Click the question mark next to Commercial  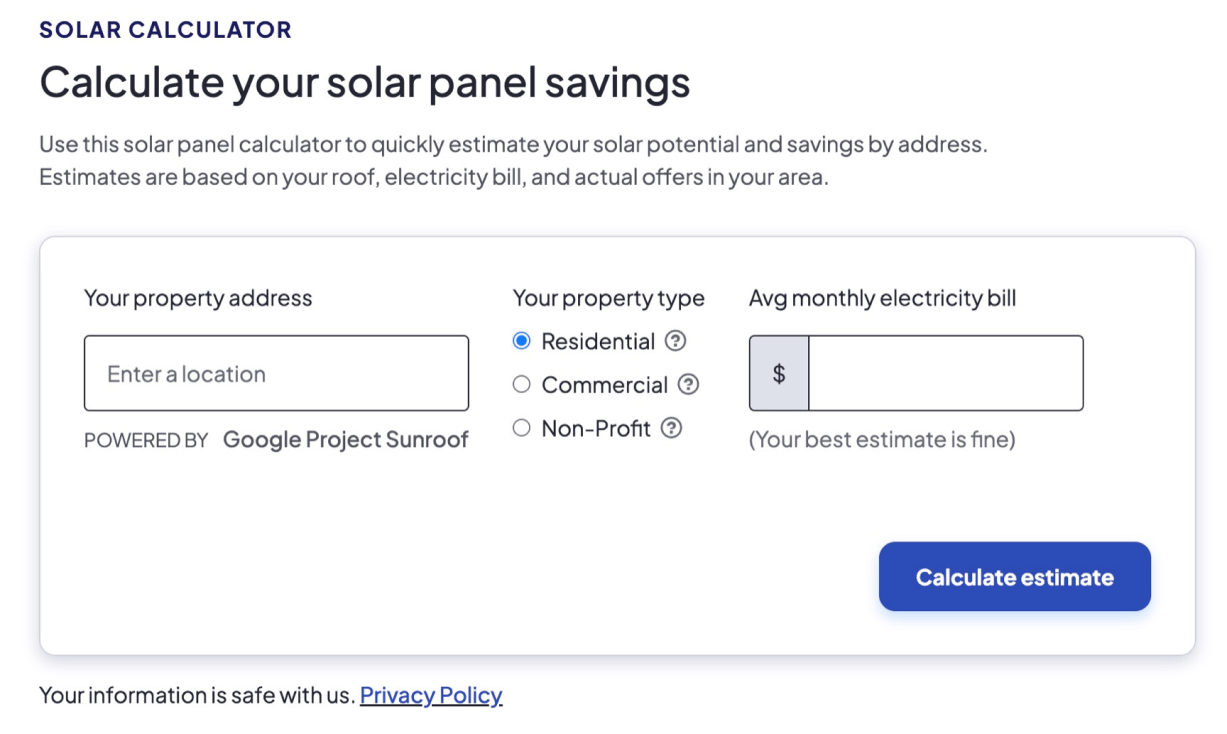pyautogui.click(x=688, y=385)
